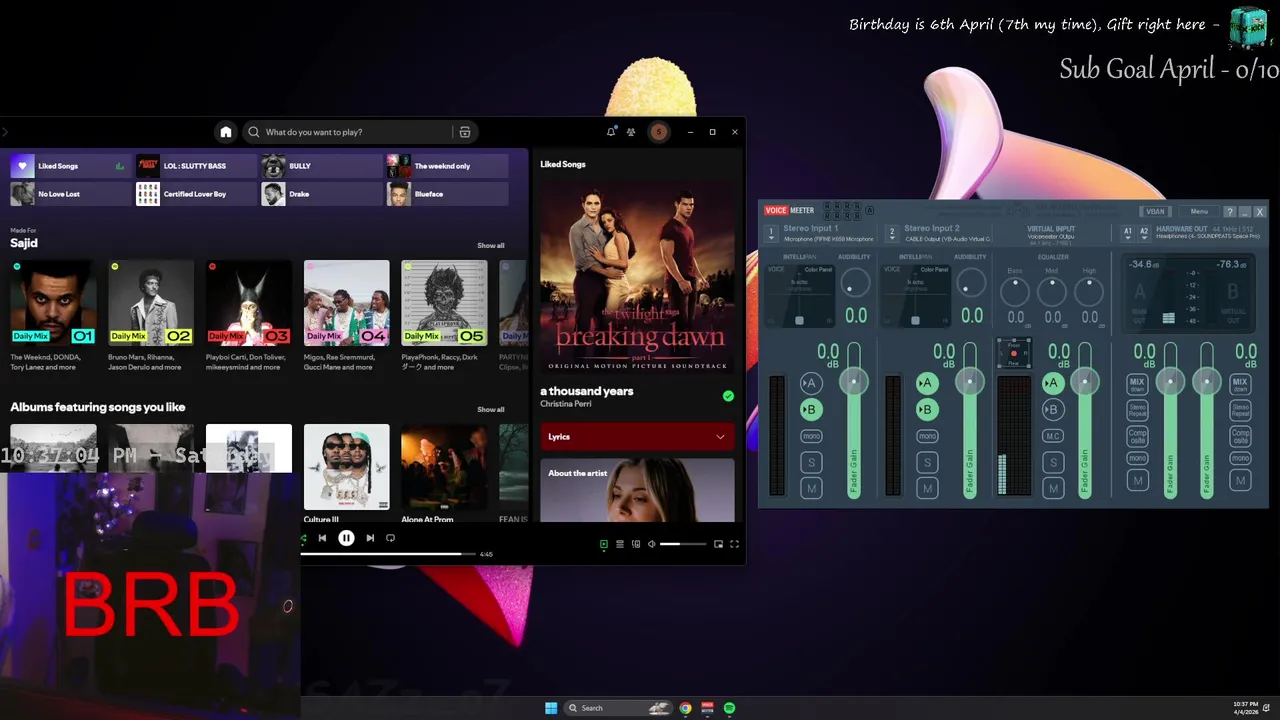Toggle Stereo Repeat on bus A
Viewport: 1280px width, 720px height.
click(1137, 410)
